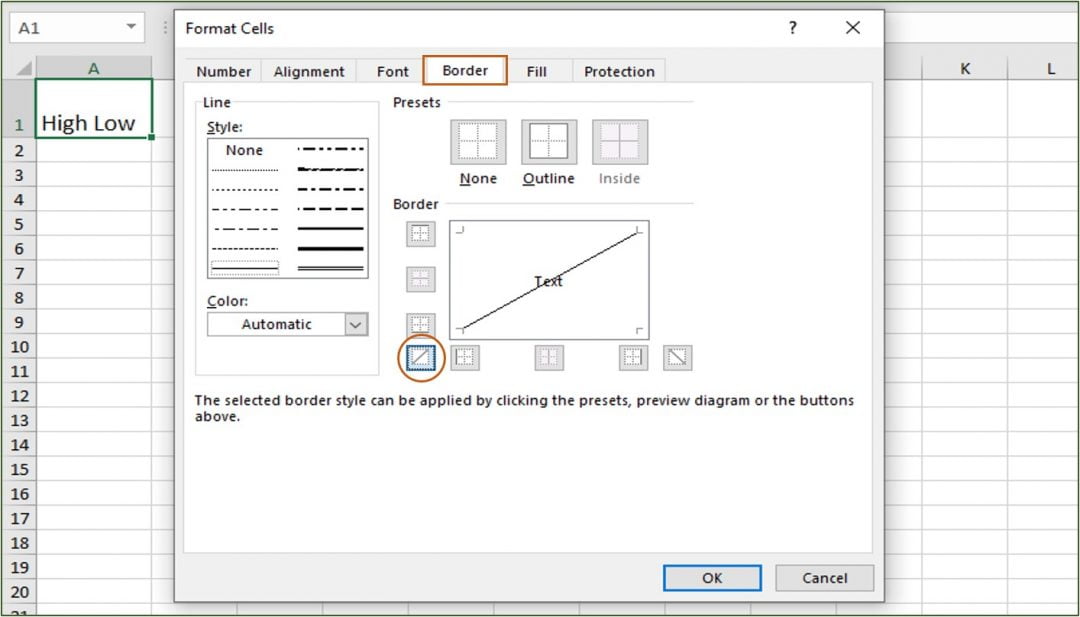The width and height of the screenshot is (1080, 617).
Task: Switch to the Protection tab
Action: point(619,71)
